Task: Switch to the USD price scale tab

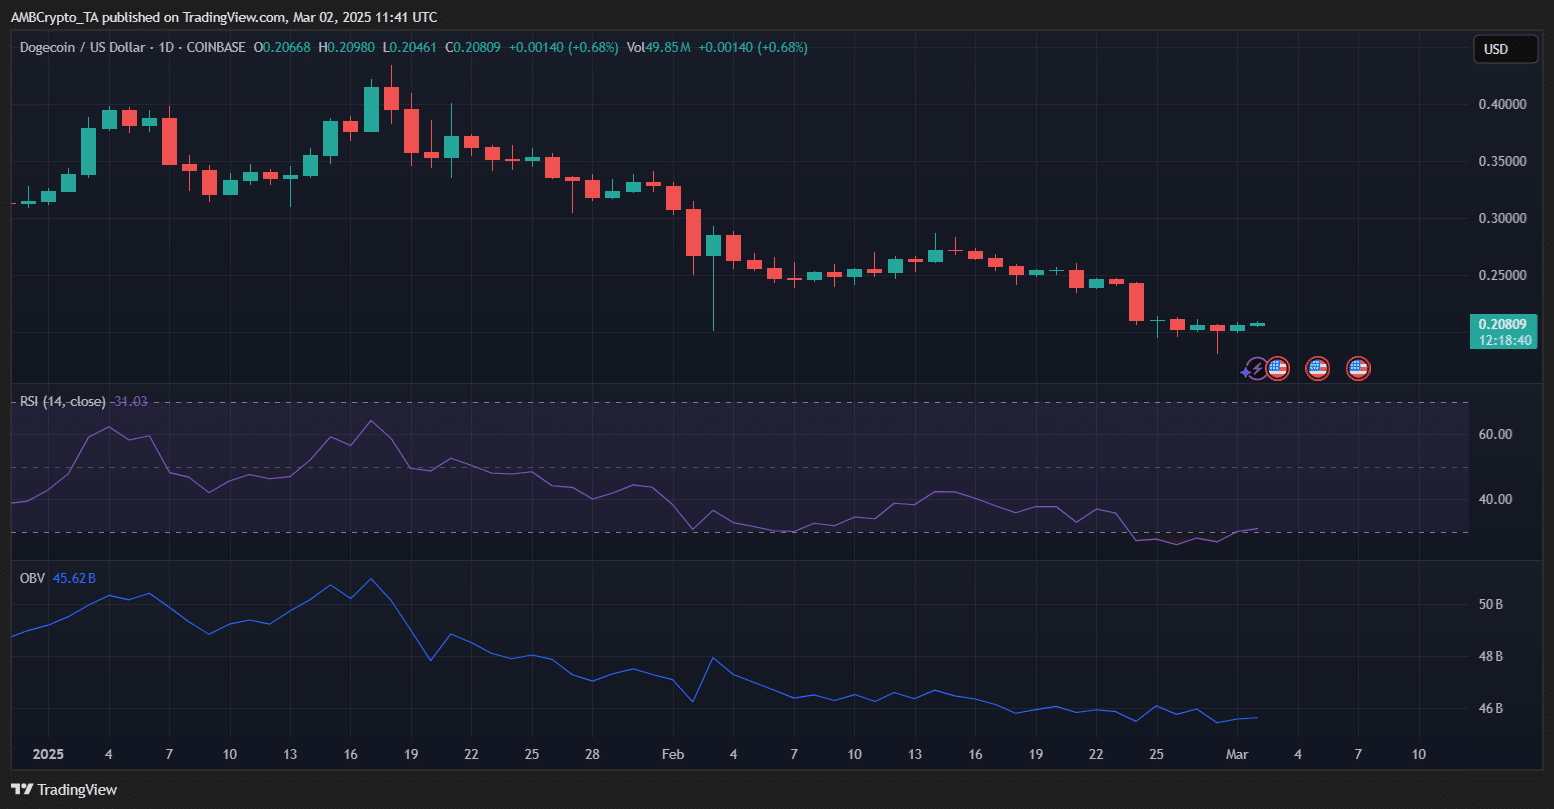Action: click(x=1505, y=47)
